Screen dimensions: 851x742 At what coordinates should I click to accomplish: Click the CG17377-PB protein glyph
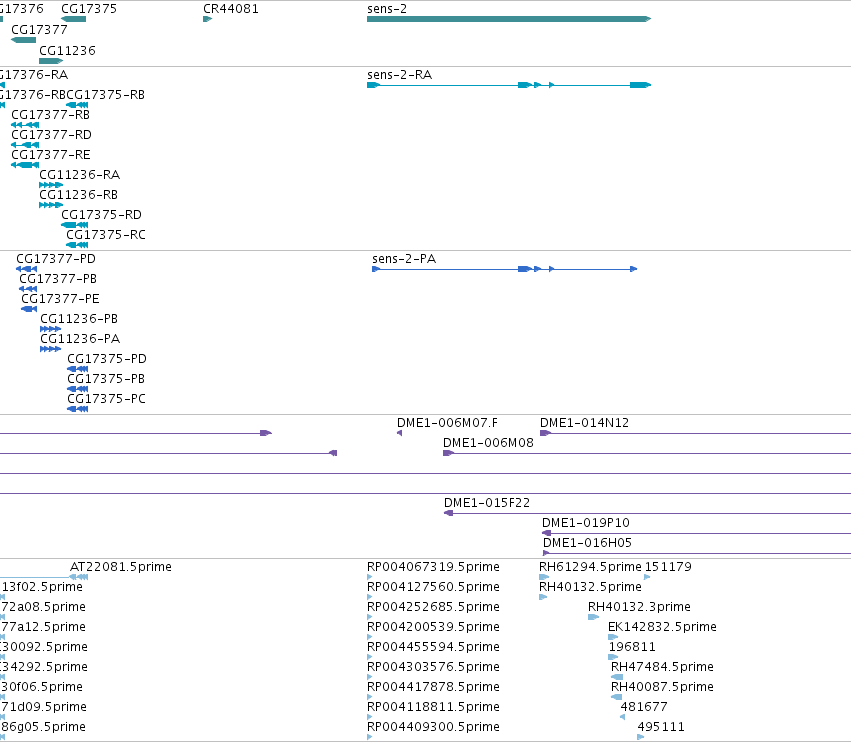(x=28, y=289)
